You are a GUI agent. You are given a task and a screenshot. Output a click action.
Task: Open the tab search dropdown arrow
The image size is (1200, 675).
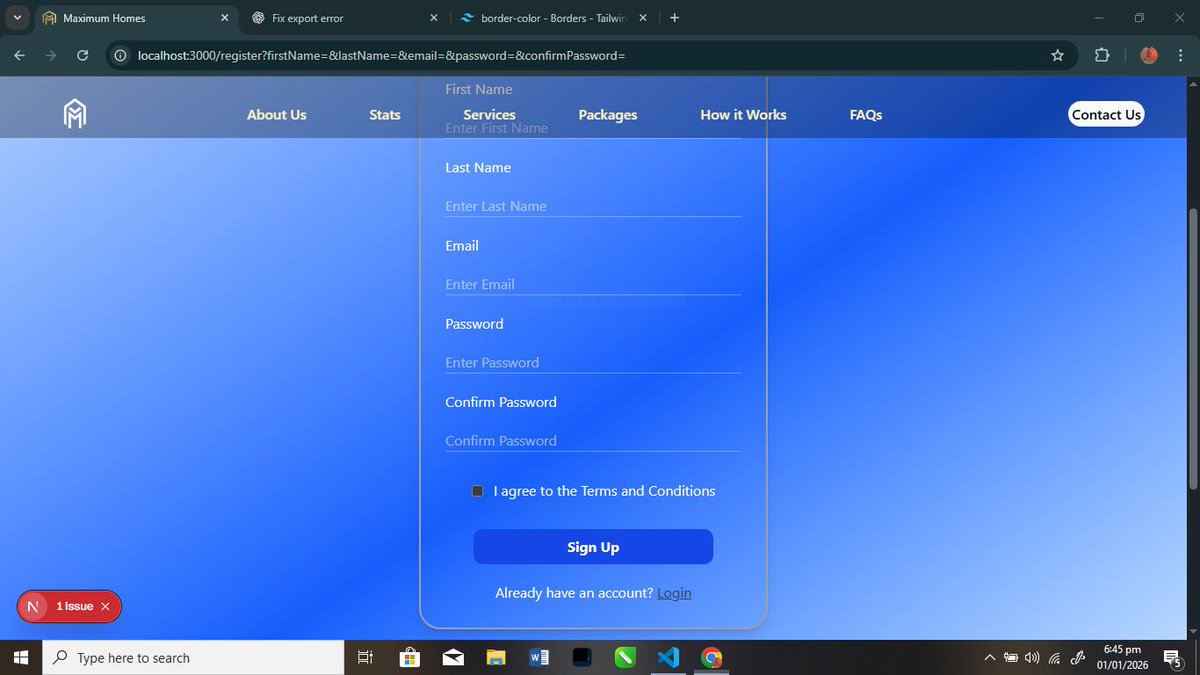17,18
